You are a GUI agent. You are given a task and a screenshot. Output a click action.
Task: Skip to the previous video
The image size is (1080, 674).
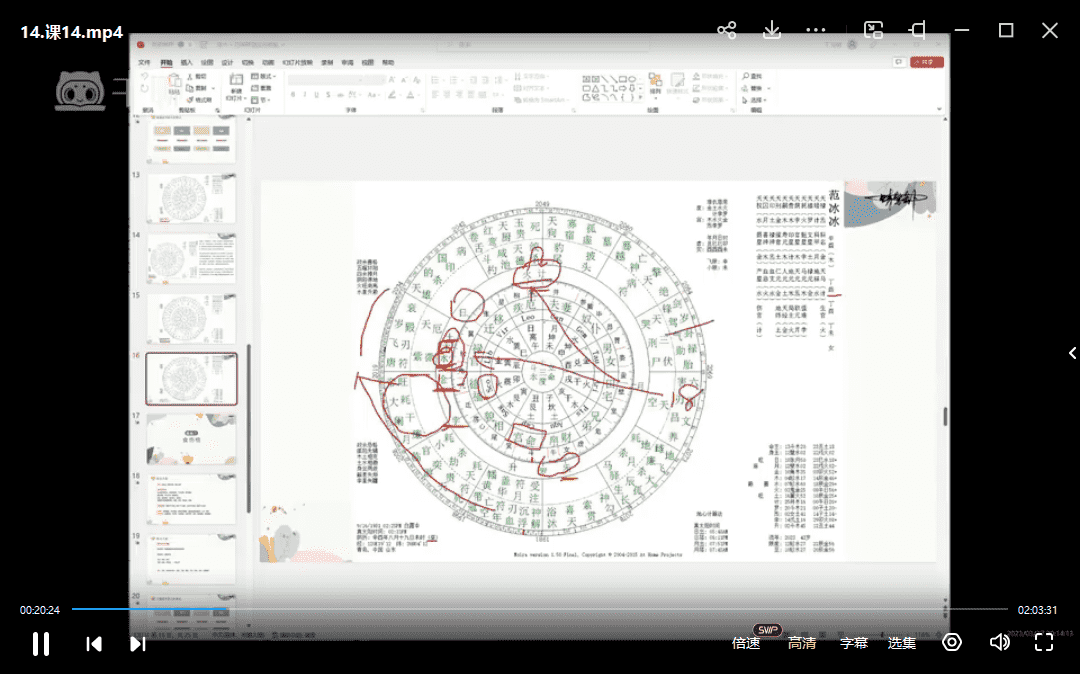coord(94,643)
